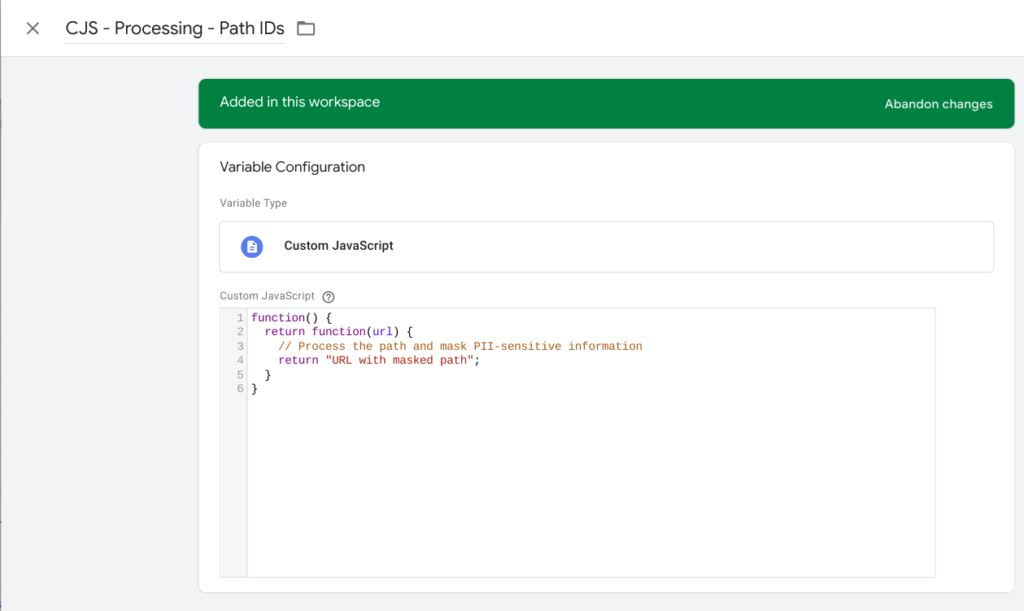Open the folder icon next to the variable name

click(305, 28)
